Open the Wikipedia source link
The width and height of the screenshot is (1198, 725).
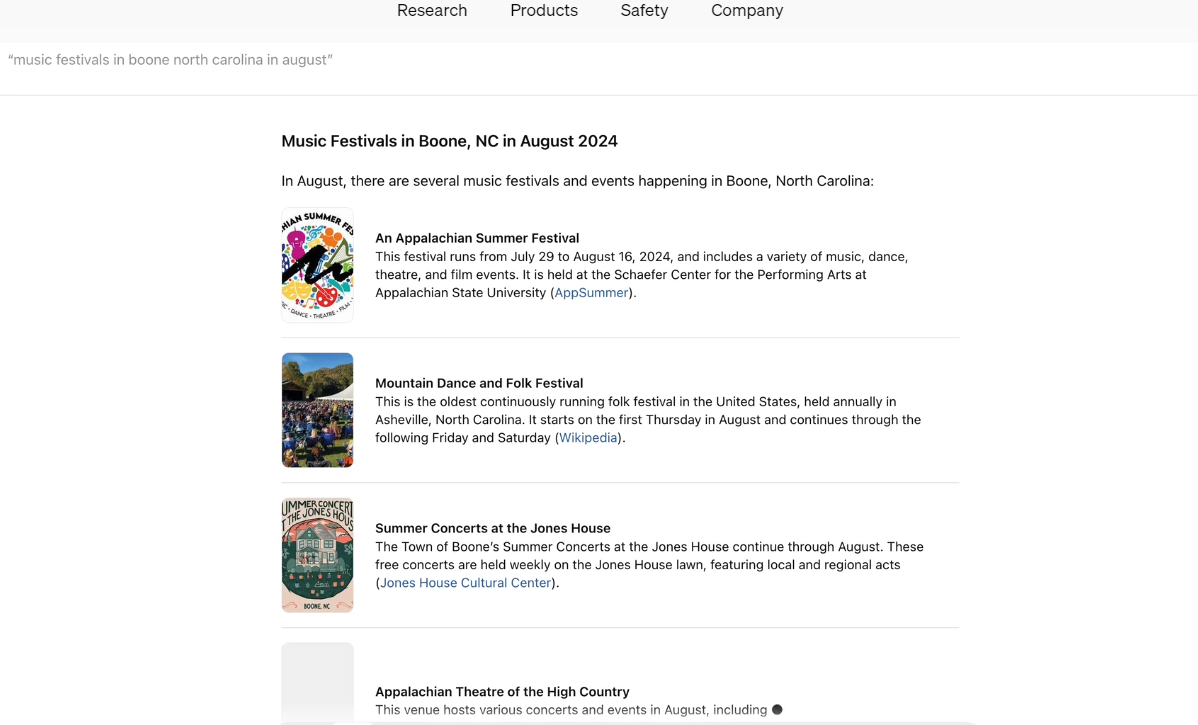[x=588, y=438]
